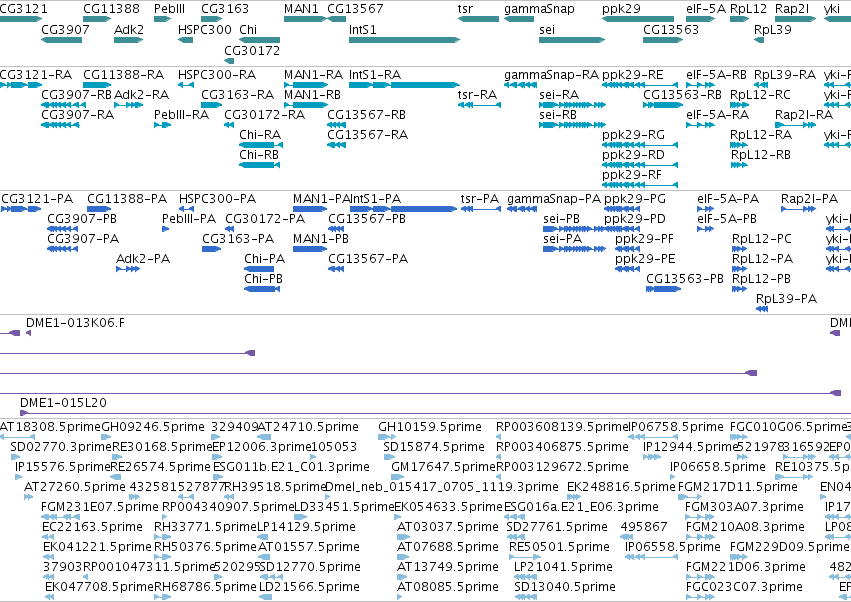Open the Chi-PB protein label

coord(263,278)
